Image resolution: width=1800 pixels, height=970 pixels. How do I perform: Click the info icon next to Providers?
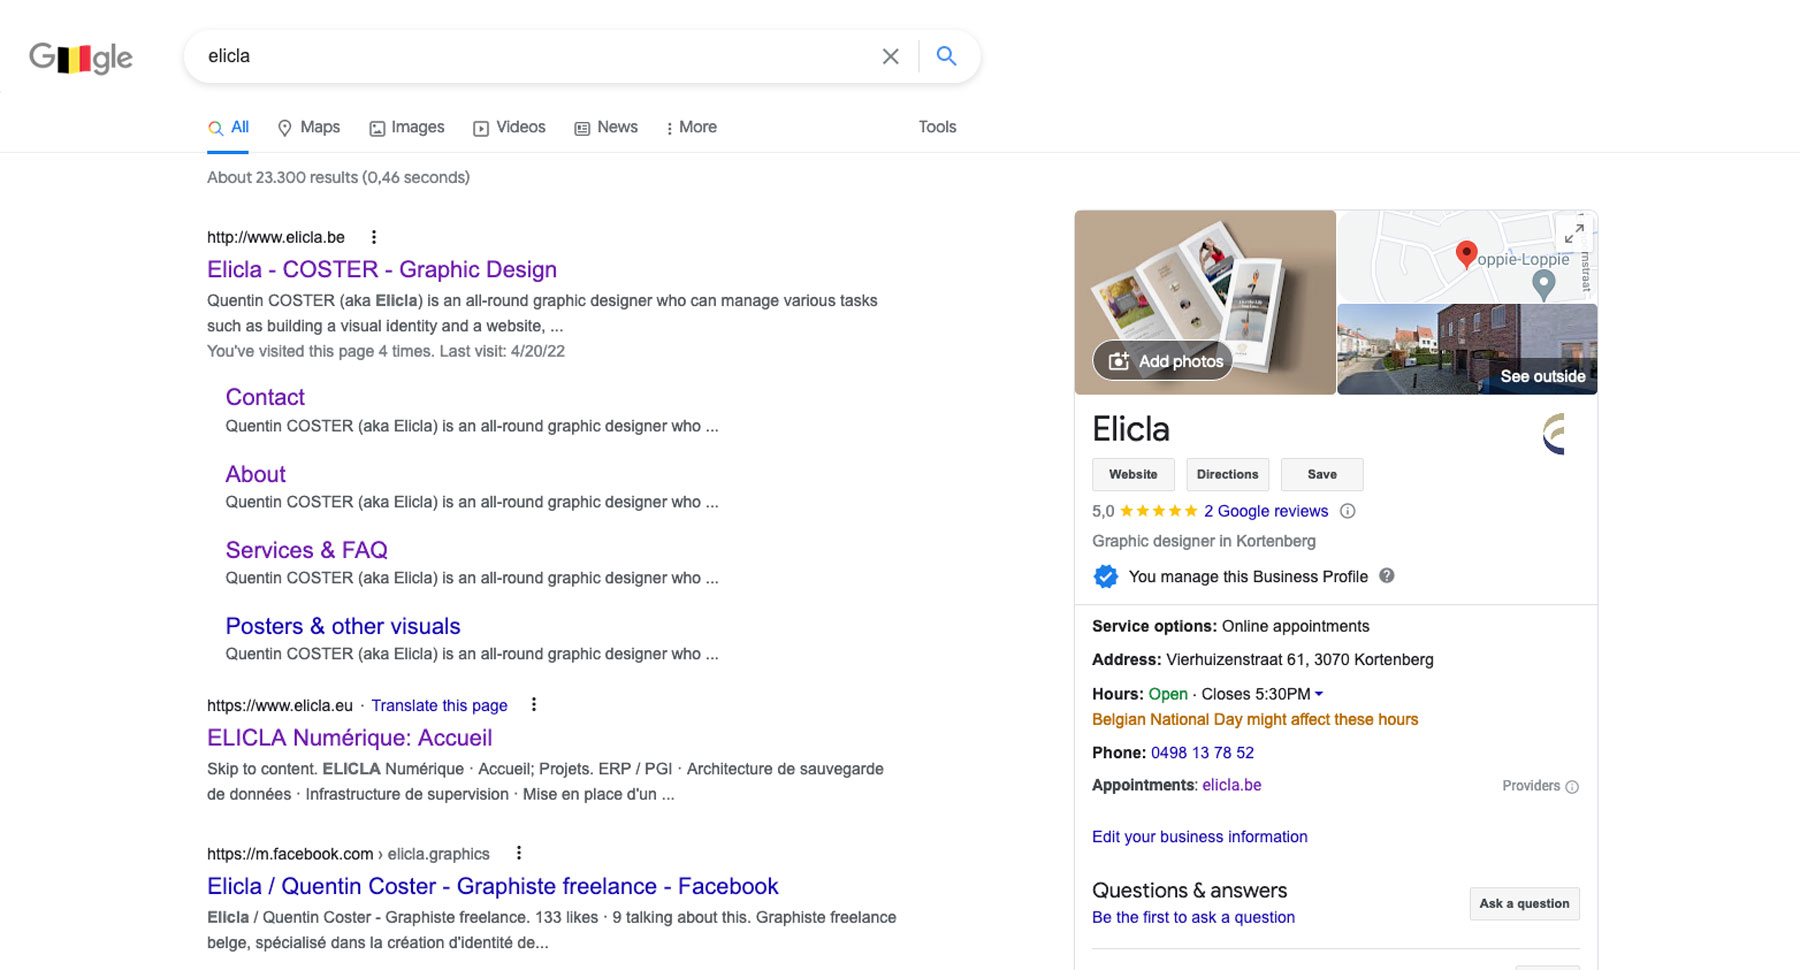point(1572,787)
